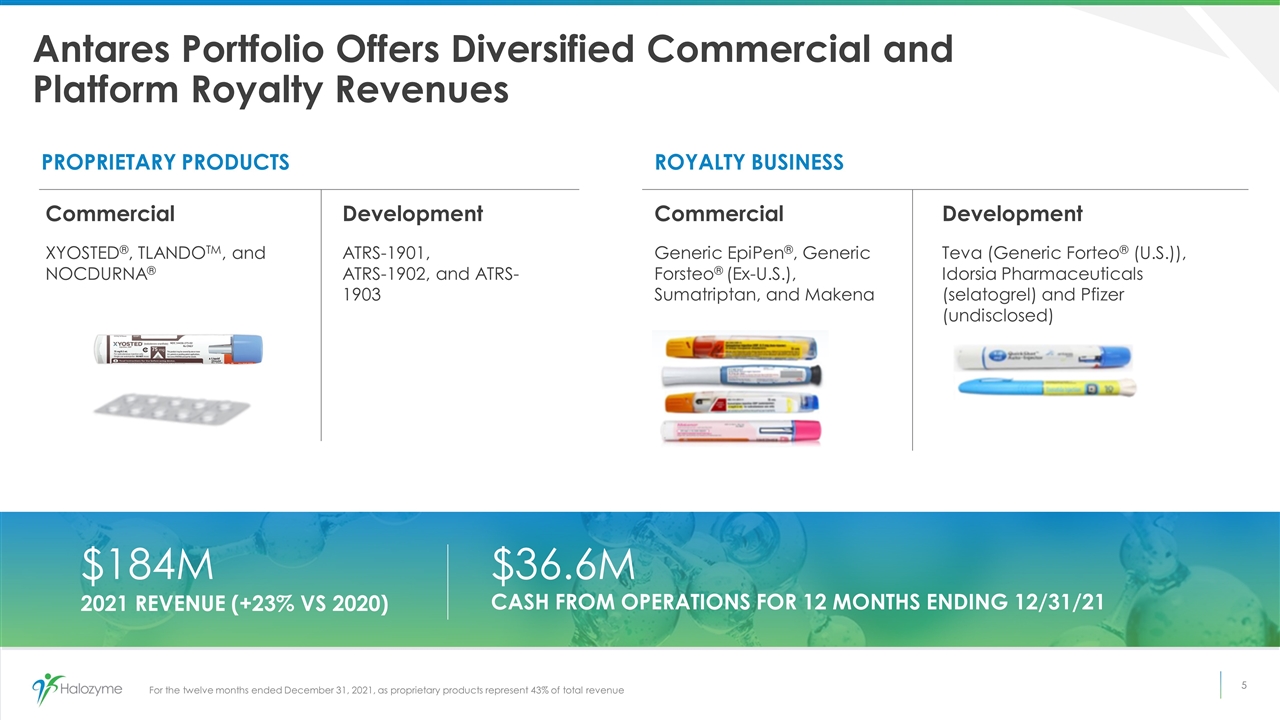Click the 'Generic EpiPen, Generic Forsteo' product list
1280x720 pixels.
764,274
